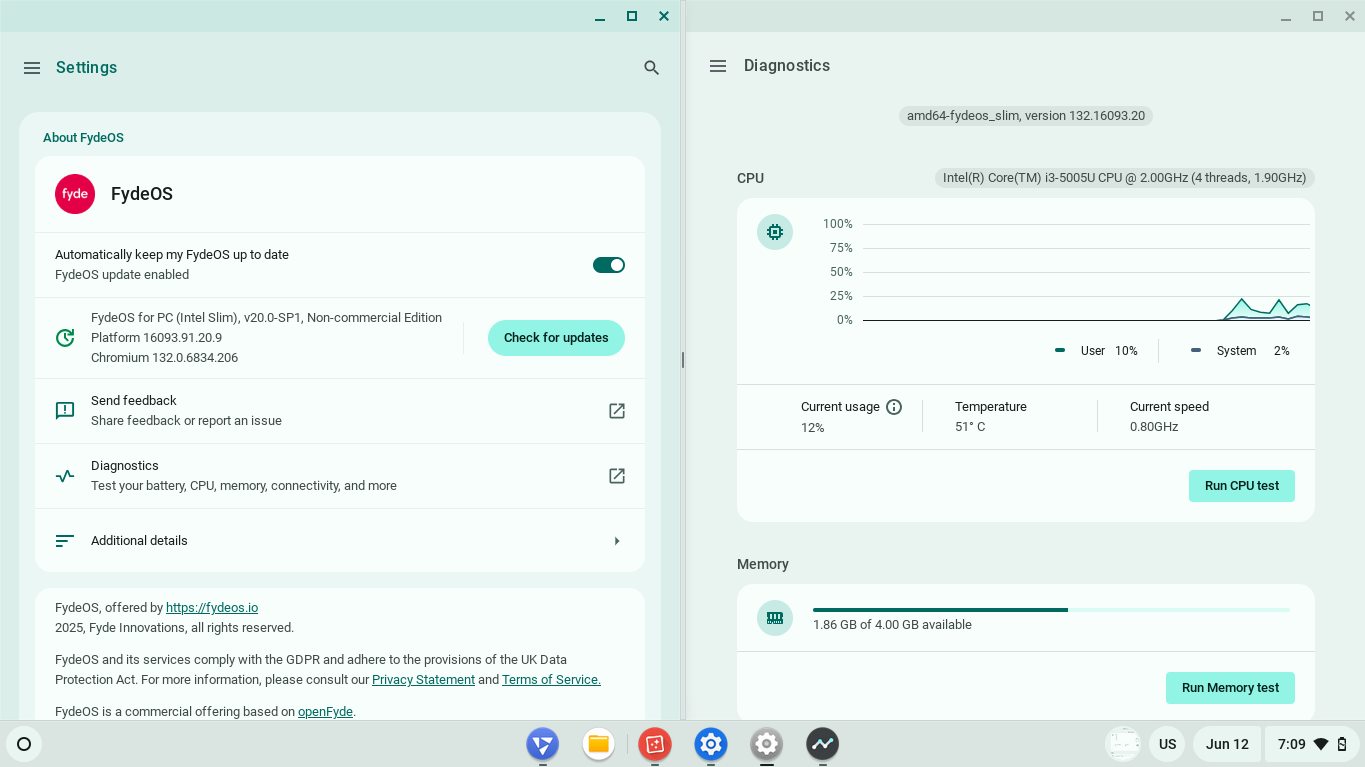Screen dimensions: 1365x767
Task: Click the Files app in the shelf
Action: pos(599,744)
